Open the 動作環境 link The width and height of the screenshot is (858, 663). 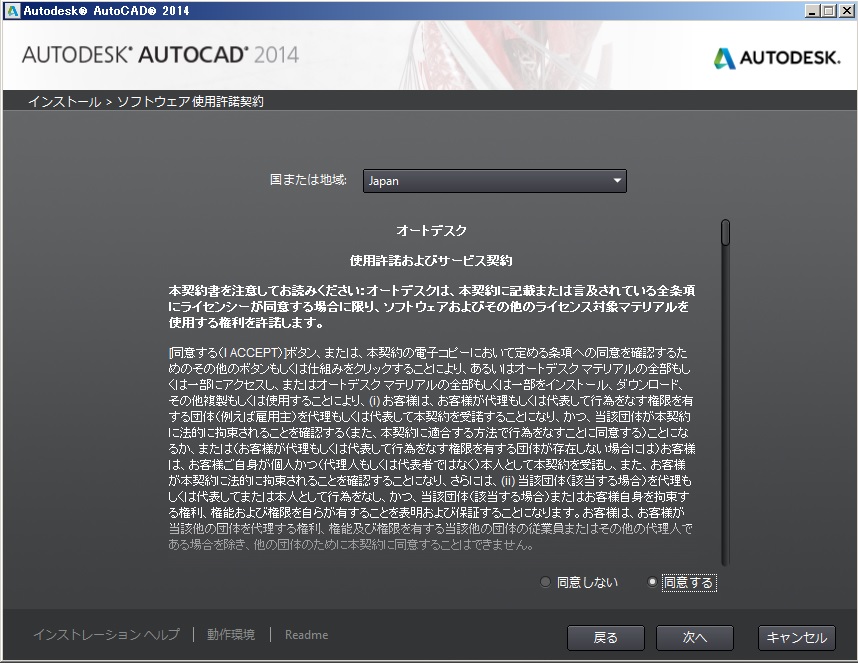coord(231,635)
